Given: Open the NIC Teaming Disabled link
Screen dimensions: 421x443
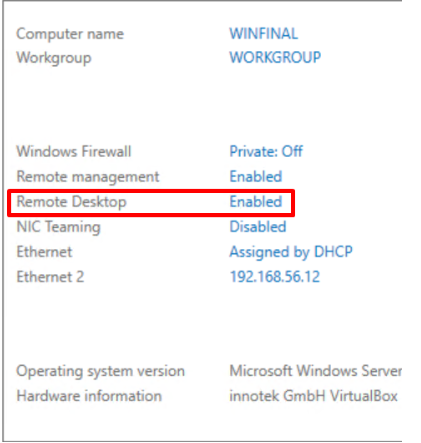Looking at the screenshot, I should 258,227.
